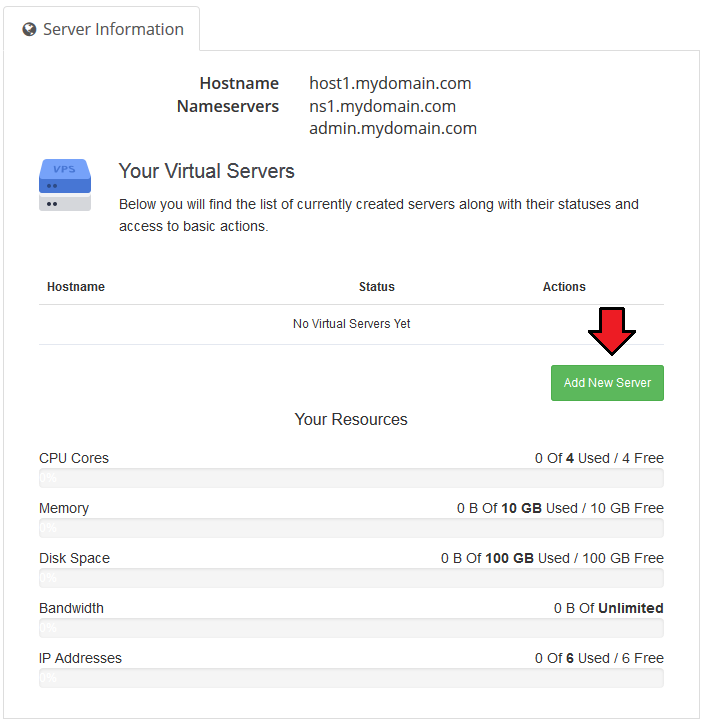
Task: Click the VPS server stack icon
Action: coord(65,185)
